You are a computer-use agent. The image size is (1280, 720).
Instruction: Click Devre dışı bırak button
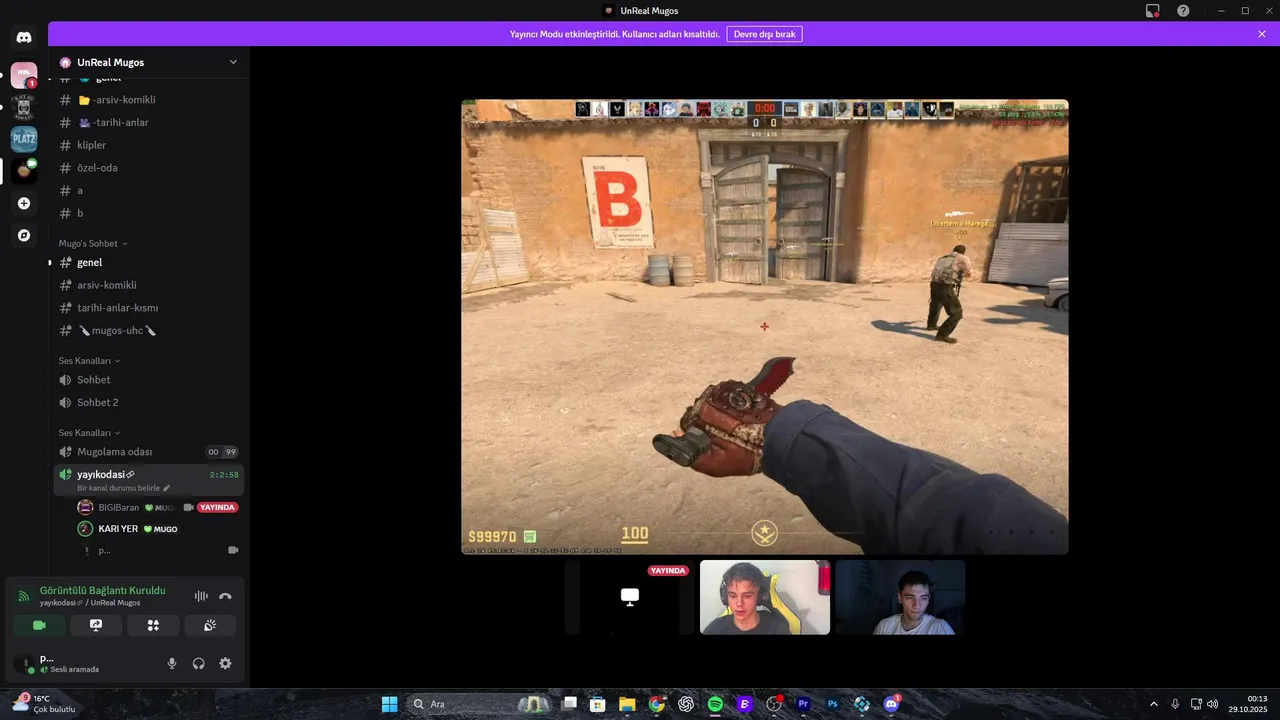coord(764,34)
